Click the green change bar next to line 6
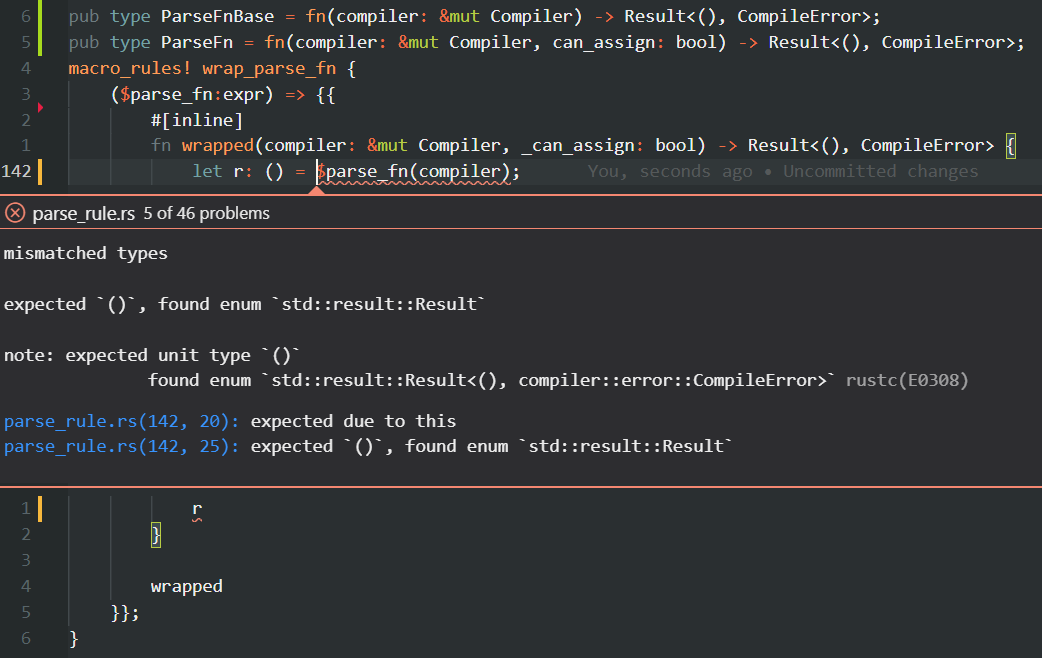The height and width of the screenshot is (658, 1042). pyautogui.click(x=39, y=16)
